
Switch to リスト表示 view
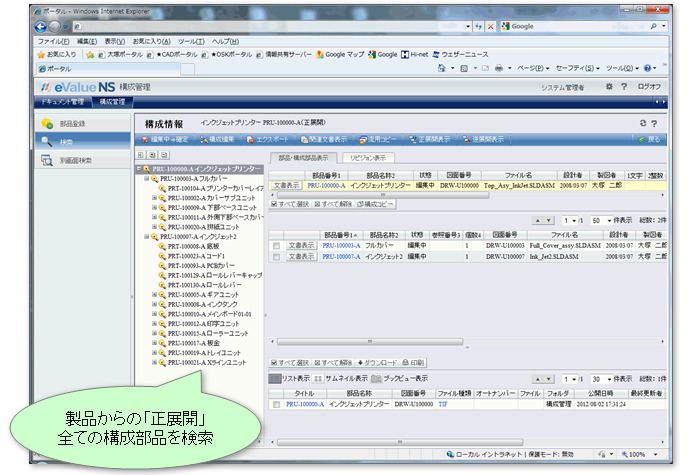[289, 379]
